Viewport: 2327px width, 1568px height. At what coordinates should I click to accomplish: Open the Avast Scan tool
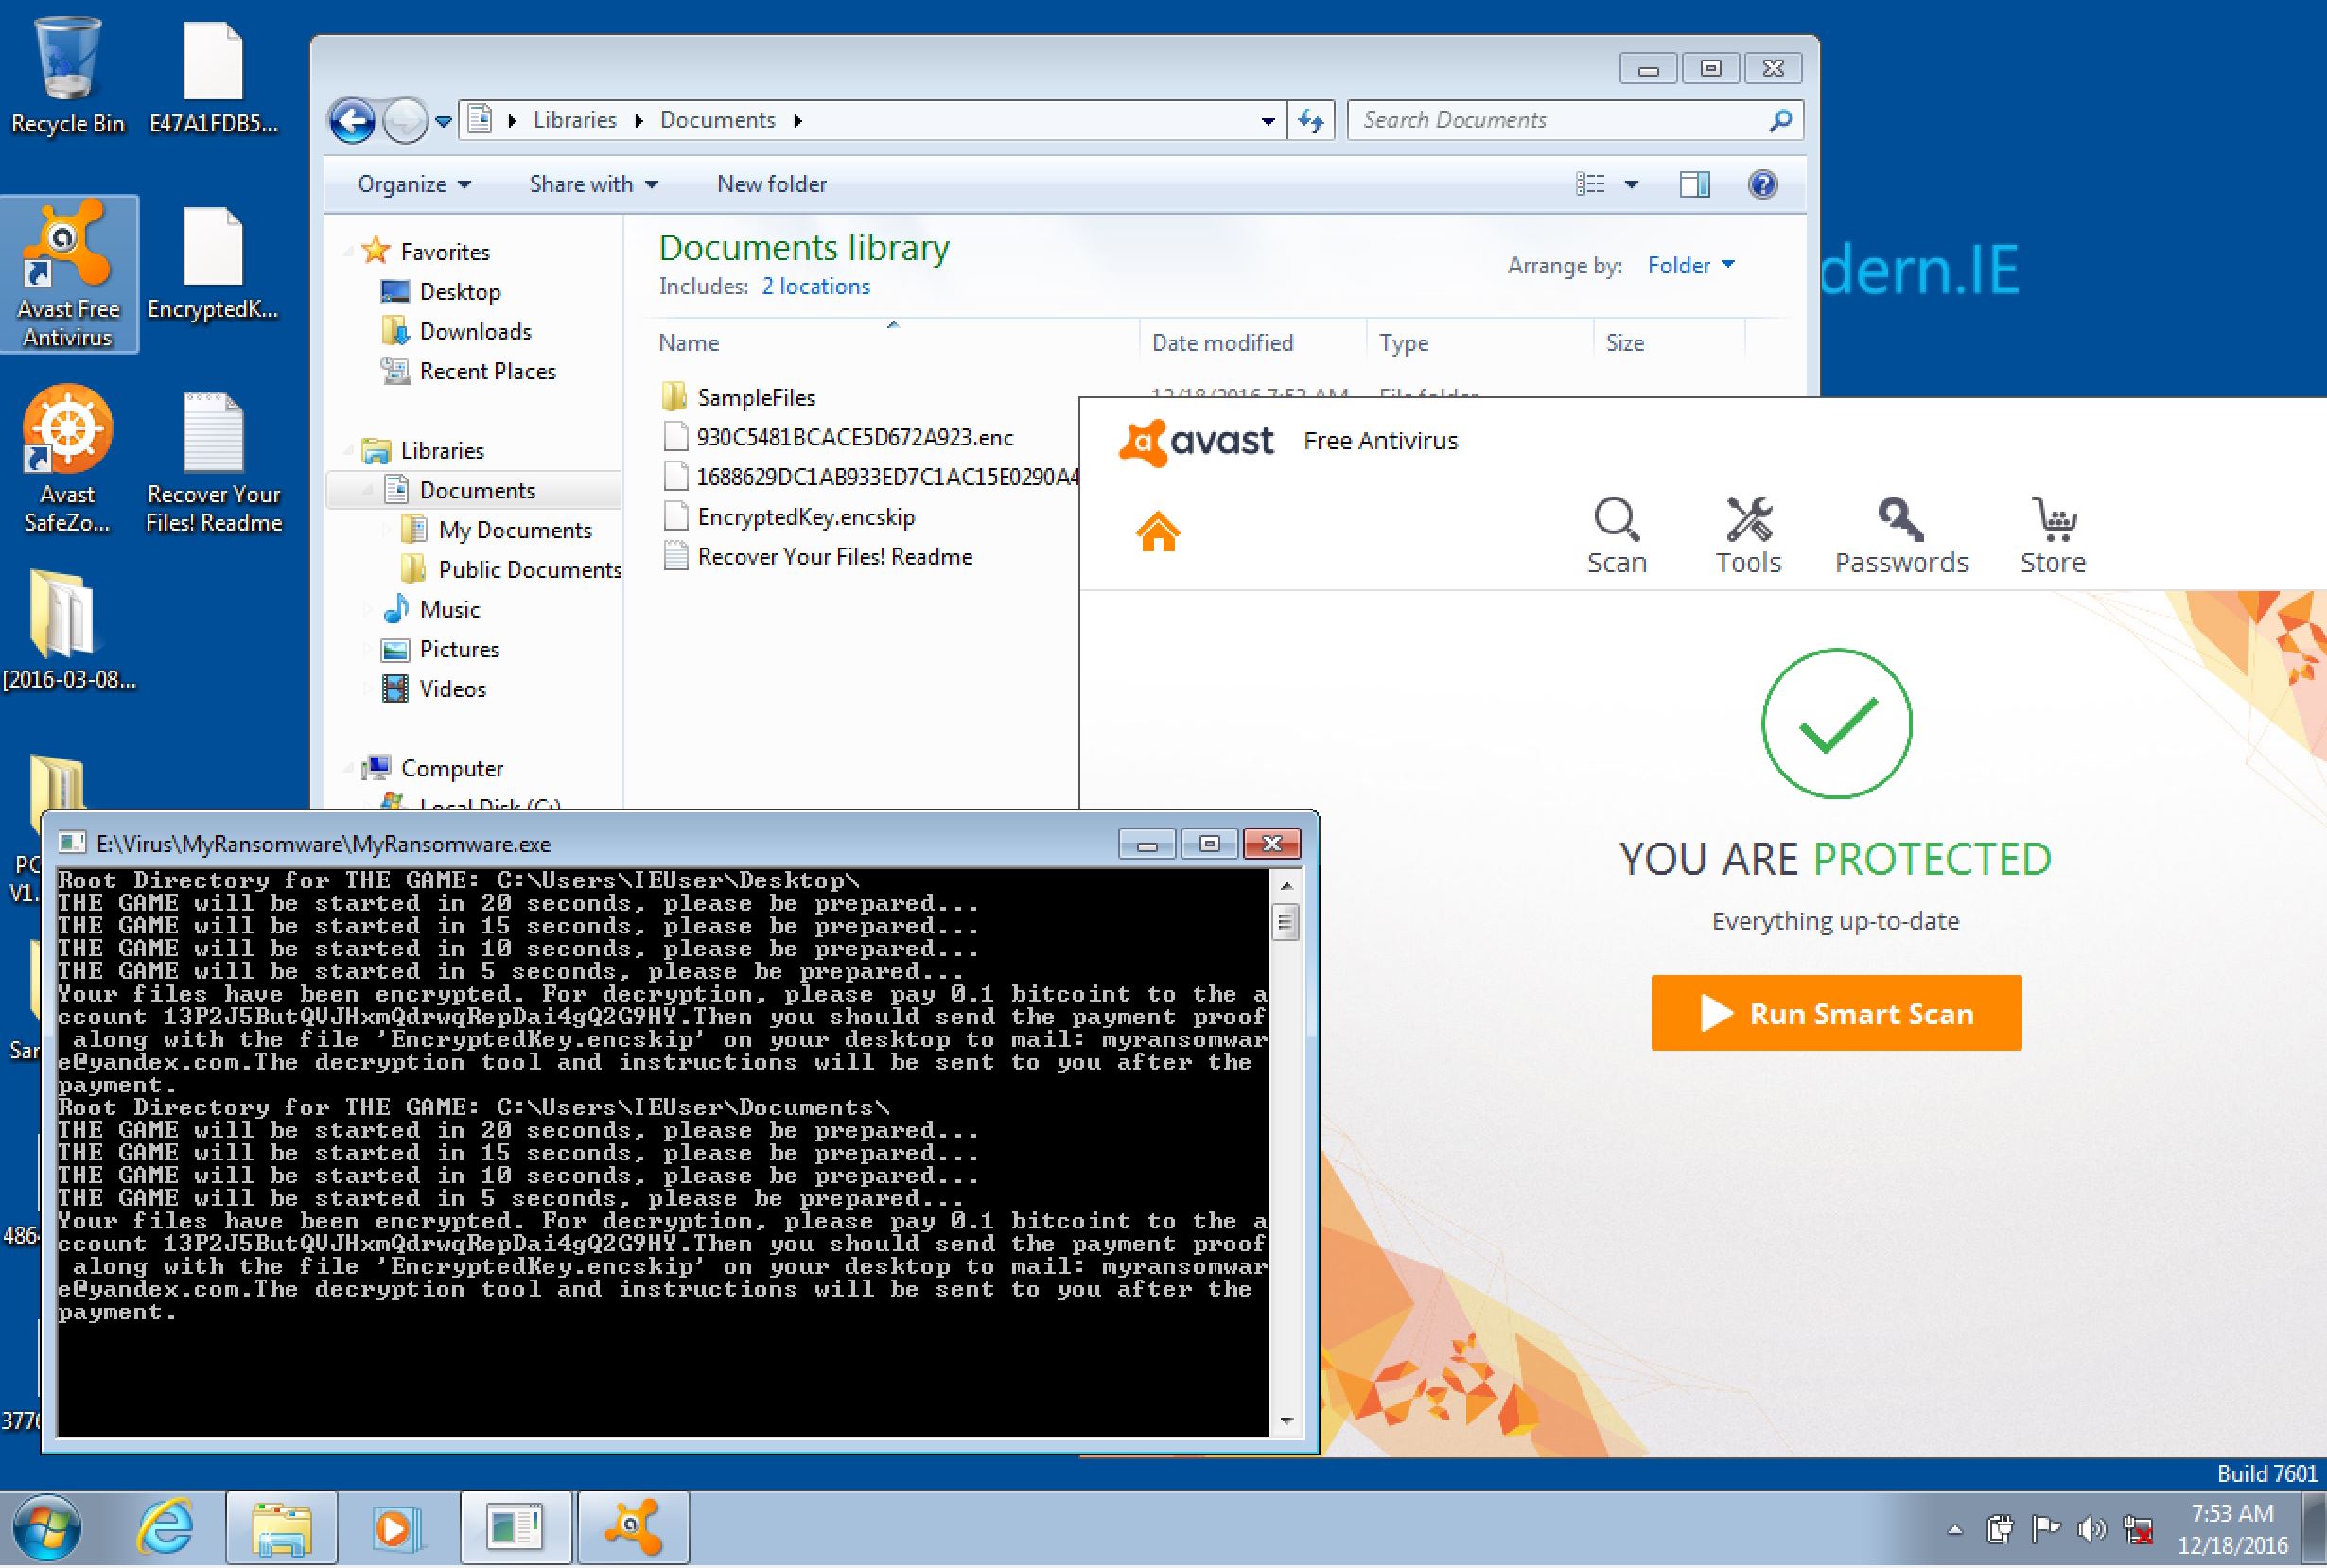click(1616, 535)
